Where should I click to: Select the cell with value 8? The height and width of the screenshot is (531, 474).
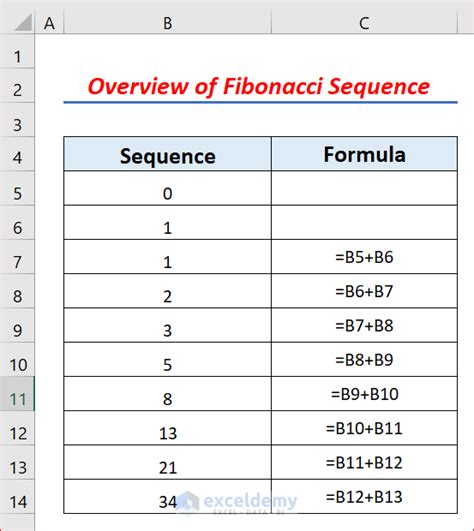[167, 394]
